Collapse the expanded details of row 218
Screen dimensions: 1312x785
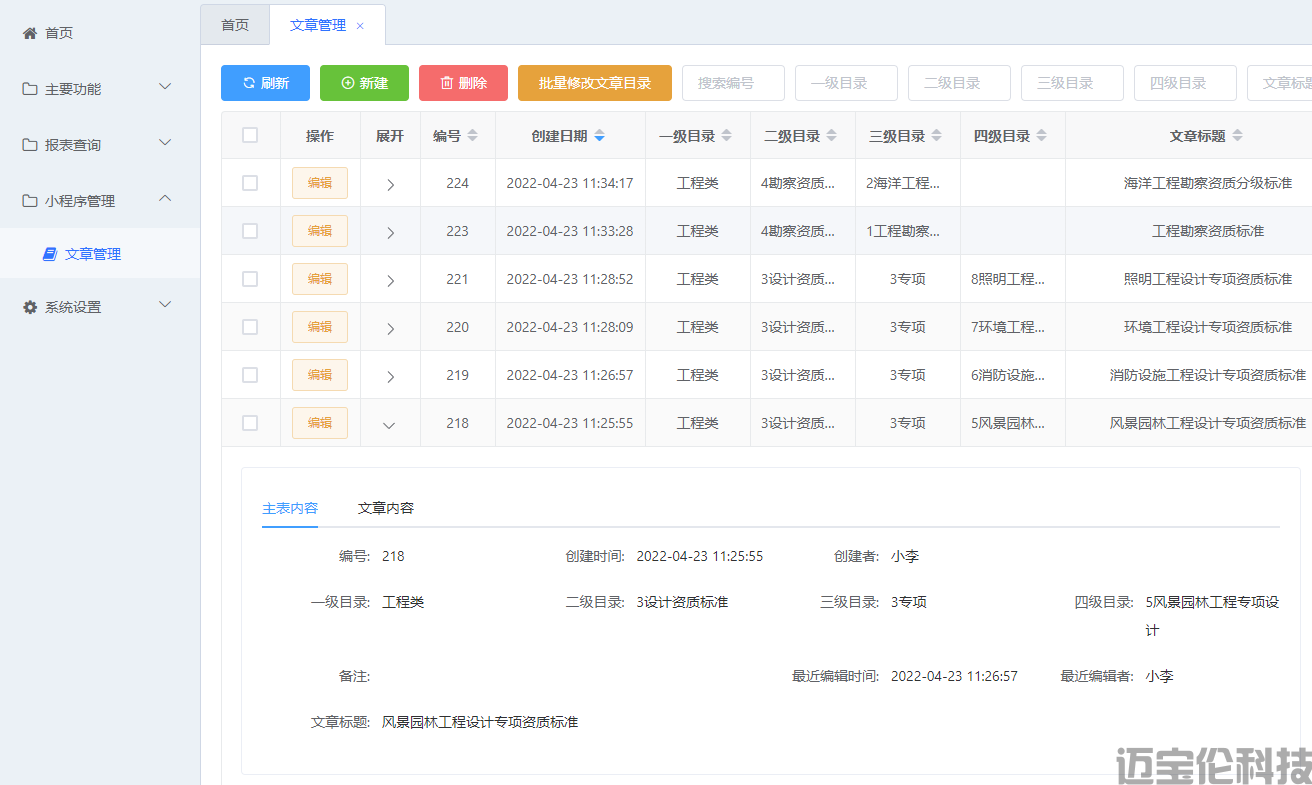390,424
